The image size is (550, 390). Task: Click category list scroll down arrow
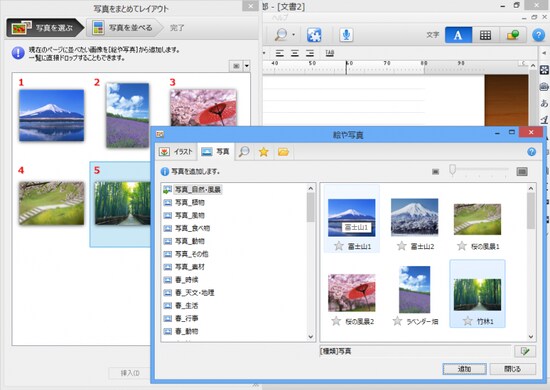(311, 336)
